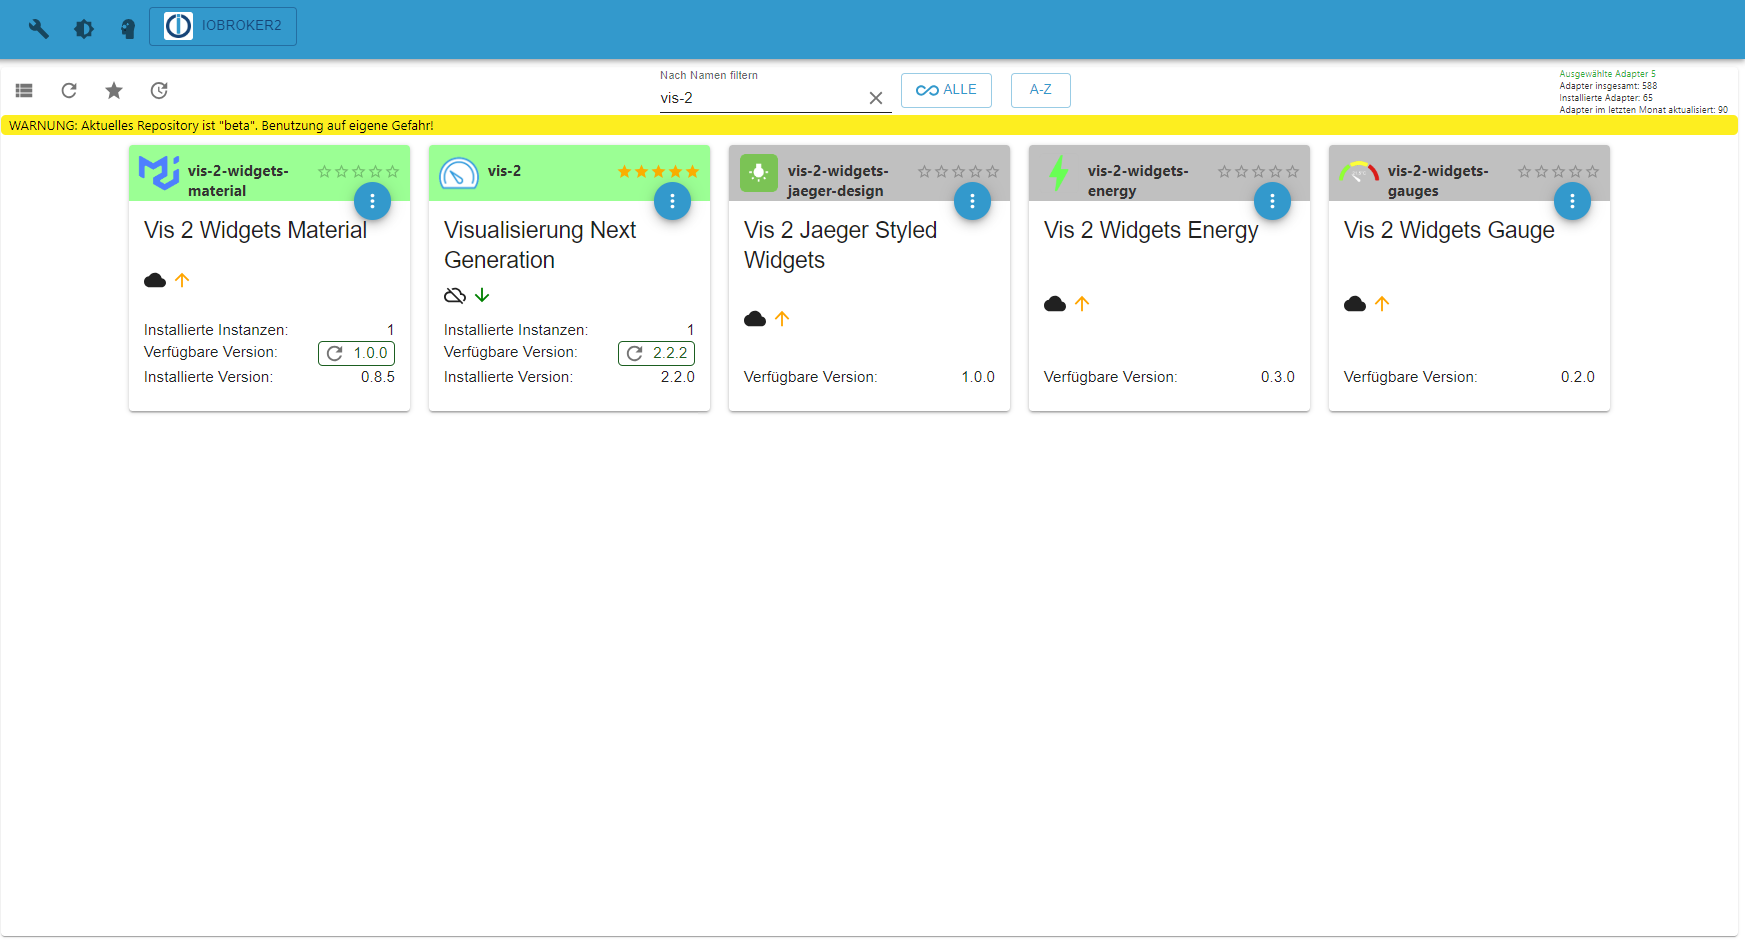Click orange up arrow on Material card
This screenshot has height=943, width=1745.
tap(182, 280)
